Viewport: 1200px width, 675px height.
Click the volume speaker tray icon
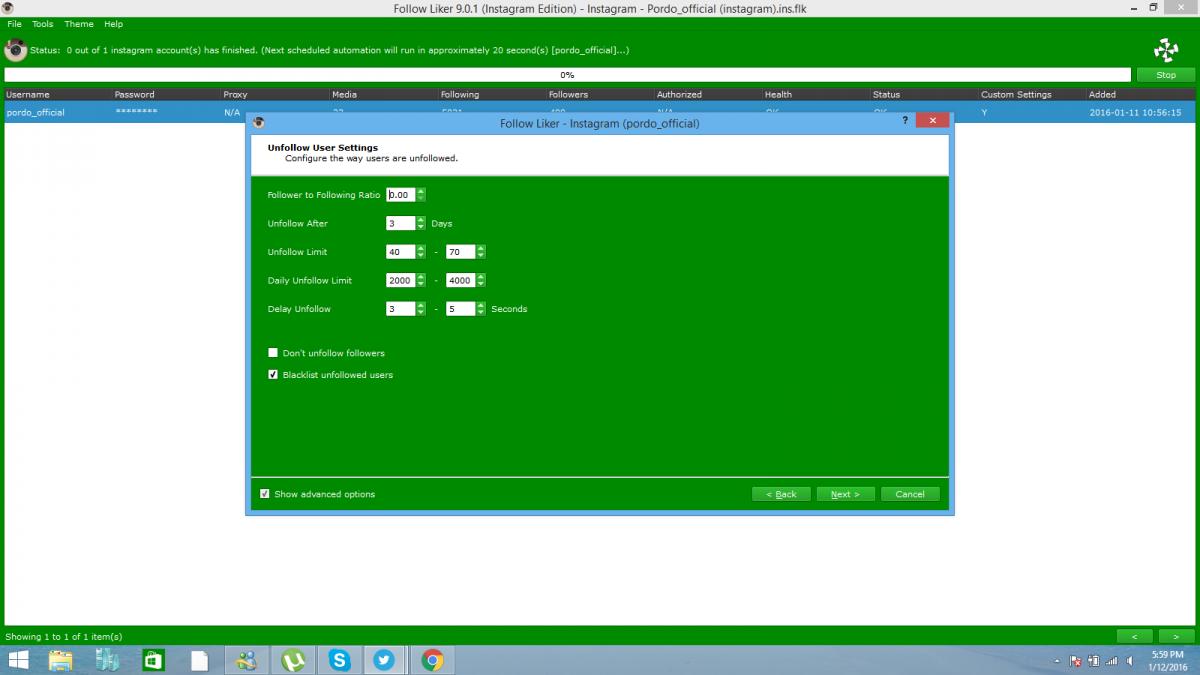click(1129, 661)
